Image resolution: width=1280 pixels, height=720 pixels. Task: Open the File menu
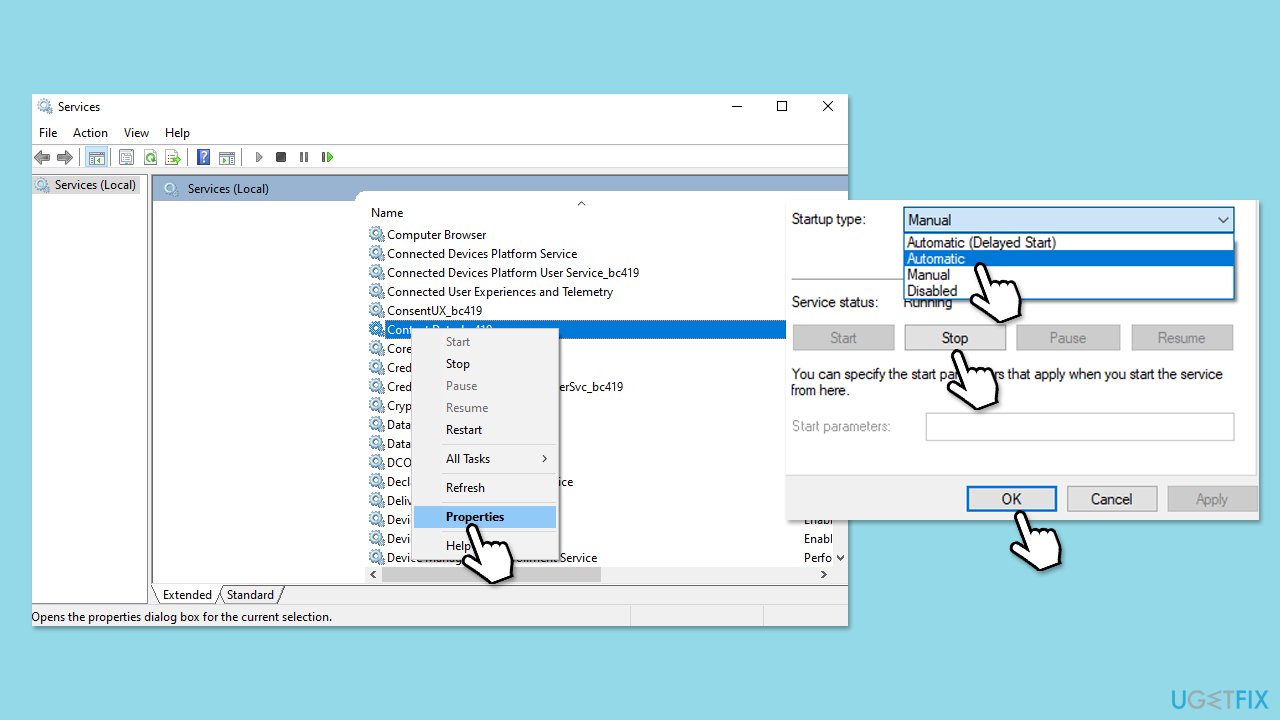(x=48, y=133)
